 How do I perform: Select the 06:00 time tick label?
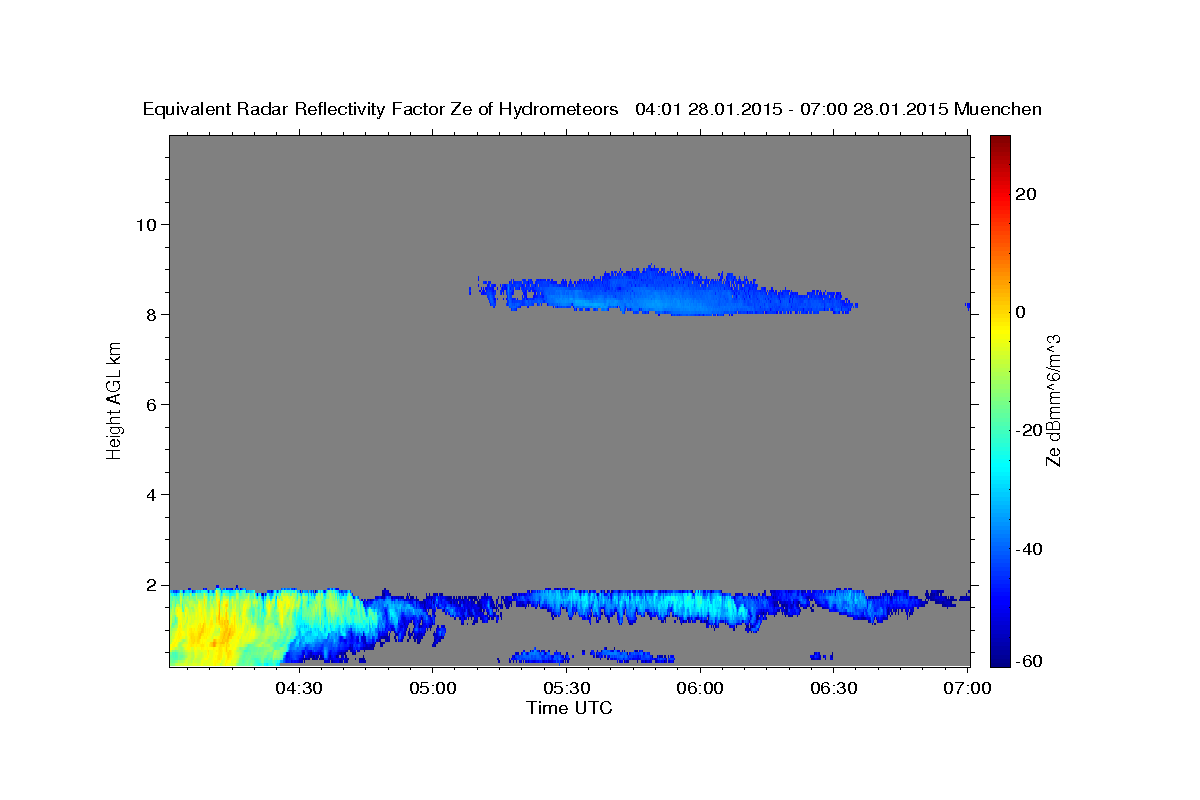(699, 688)
